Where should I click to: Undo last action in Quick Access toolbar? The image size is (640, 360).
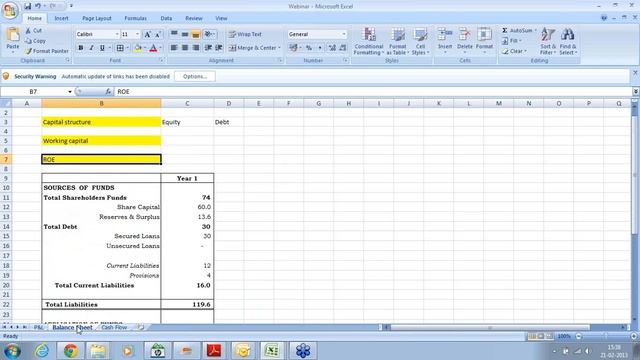point(38,6)
